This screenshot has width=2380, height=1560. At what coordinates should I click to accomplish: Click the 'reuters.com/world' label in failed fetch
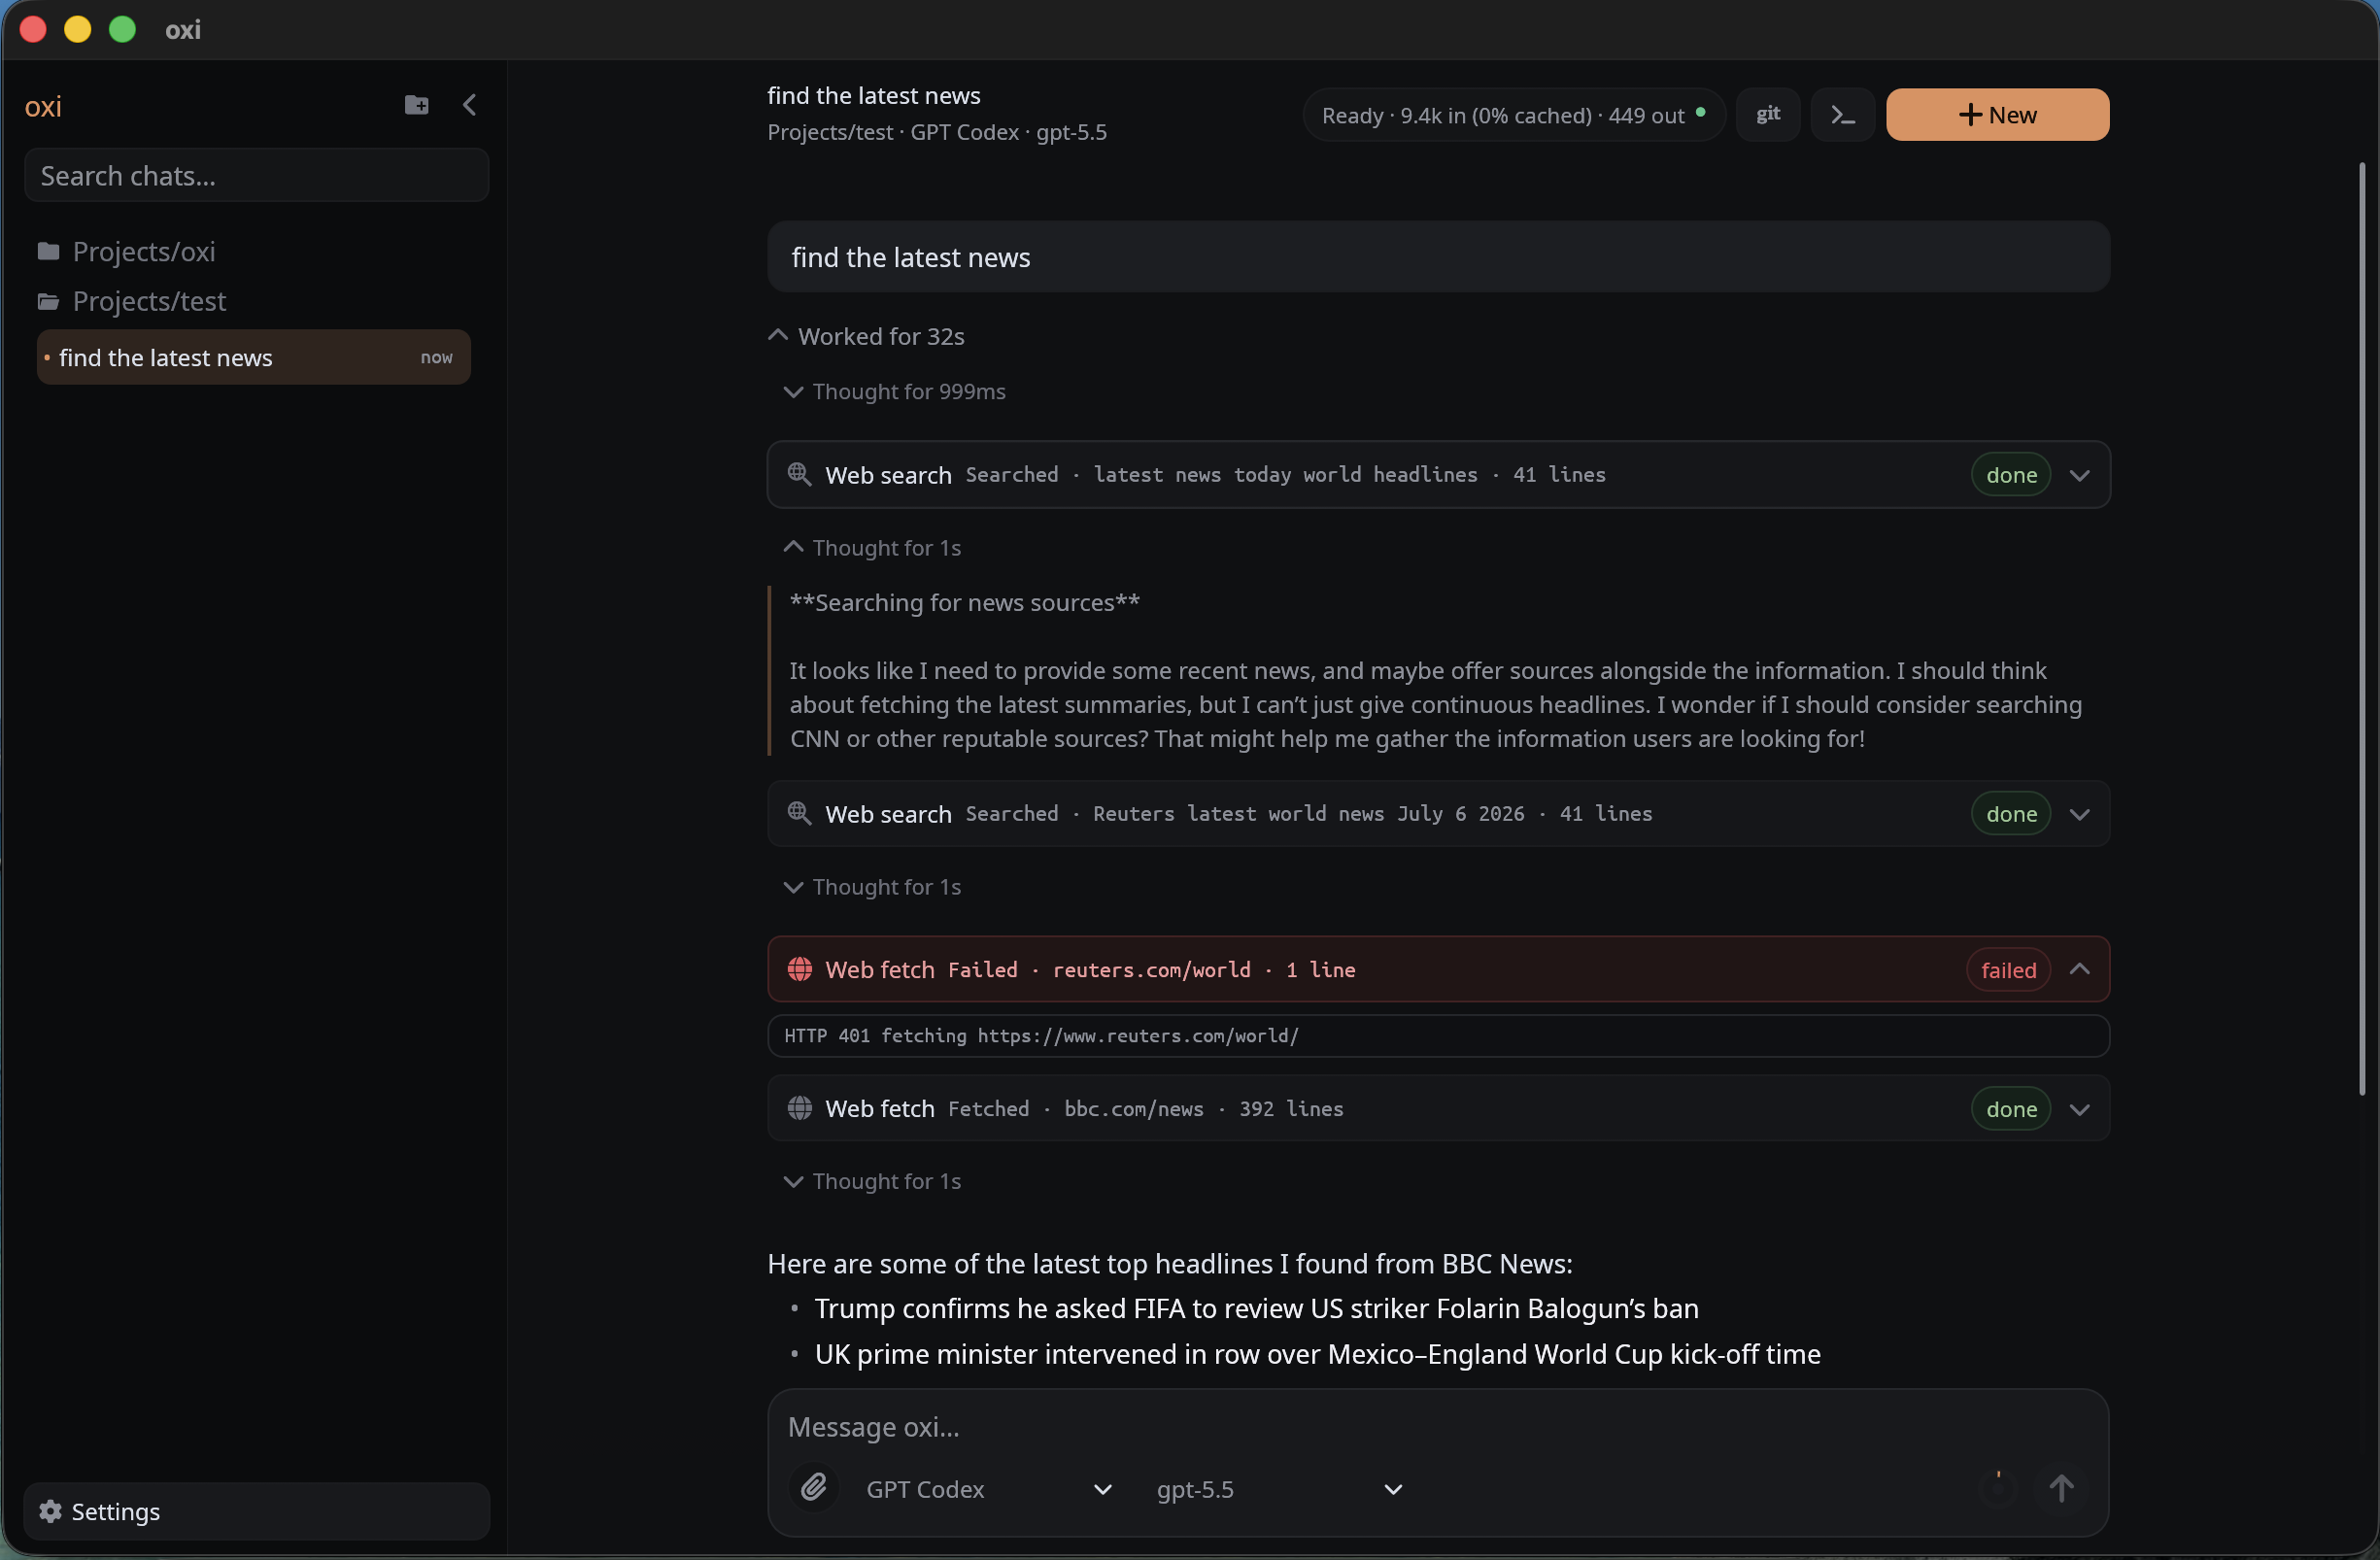(x=1151, y=969)
